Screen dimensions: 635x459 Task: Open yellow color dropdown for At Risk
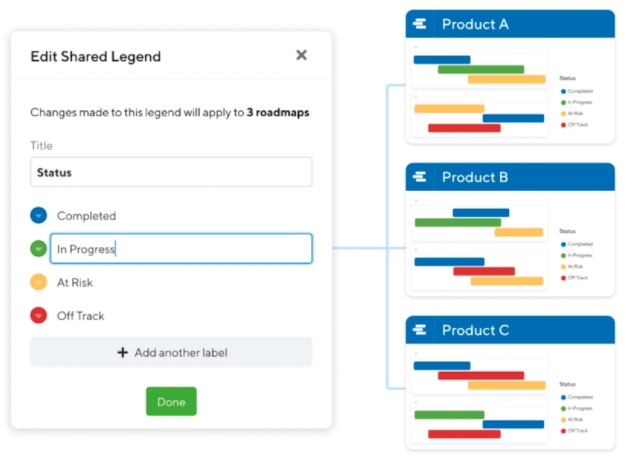click(38, 282)
